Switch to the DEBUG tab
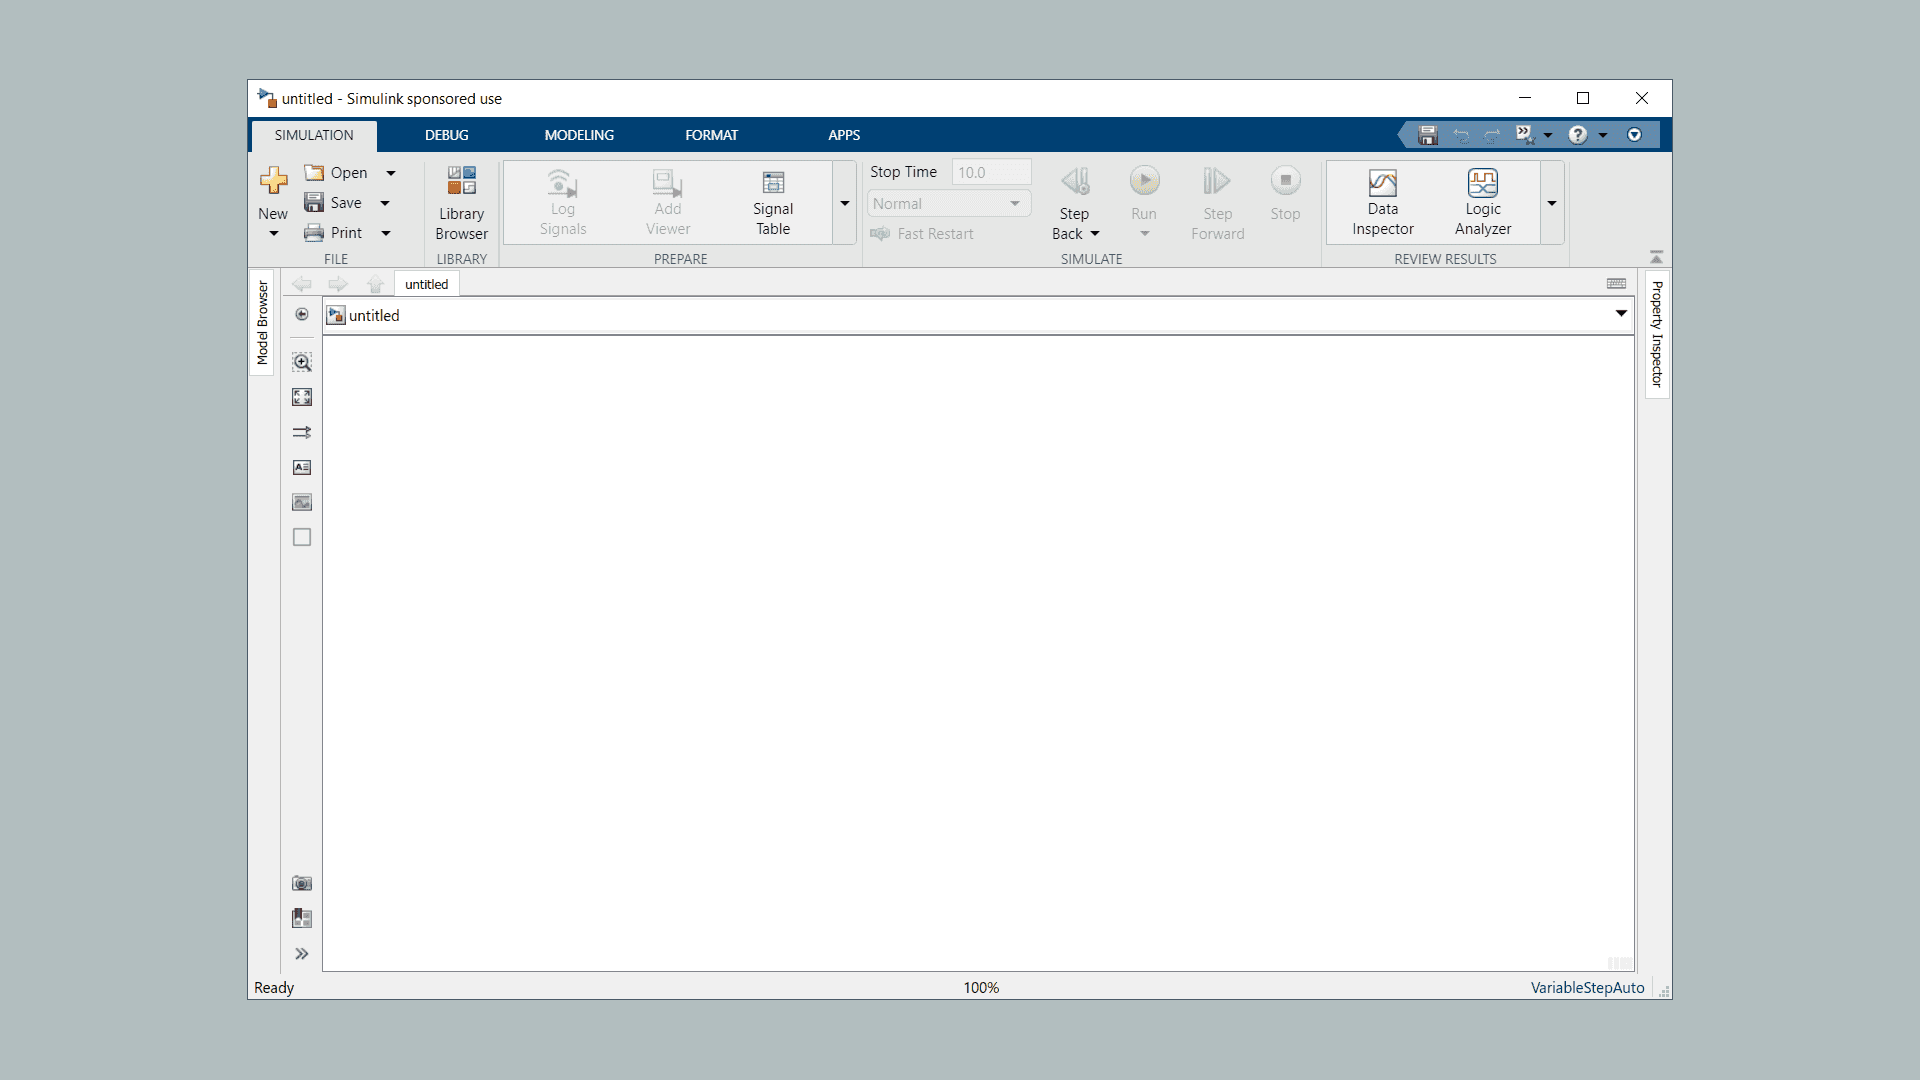The image size is (1920, 1080). pos(446,135)
